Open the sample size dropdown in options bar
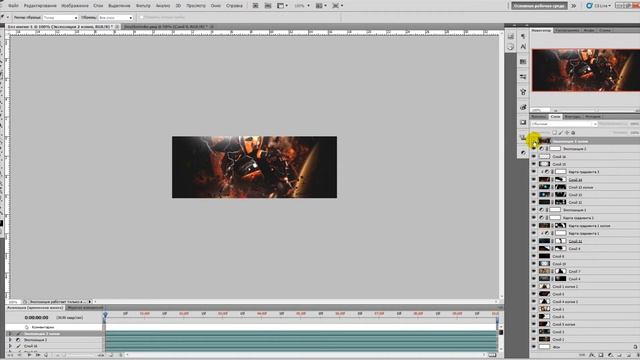The image size is (640, 360). (60, 18)
